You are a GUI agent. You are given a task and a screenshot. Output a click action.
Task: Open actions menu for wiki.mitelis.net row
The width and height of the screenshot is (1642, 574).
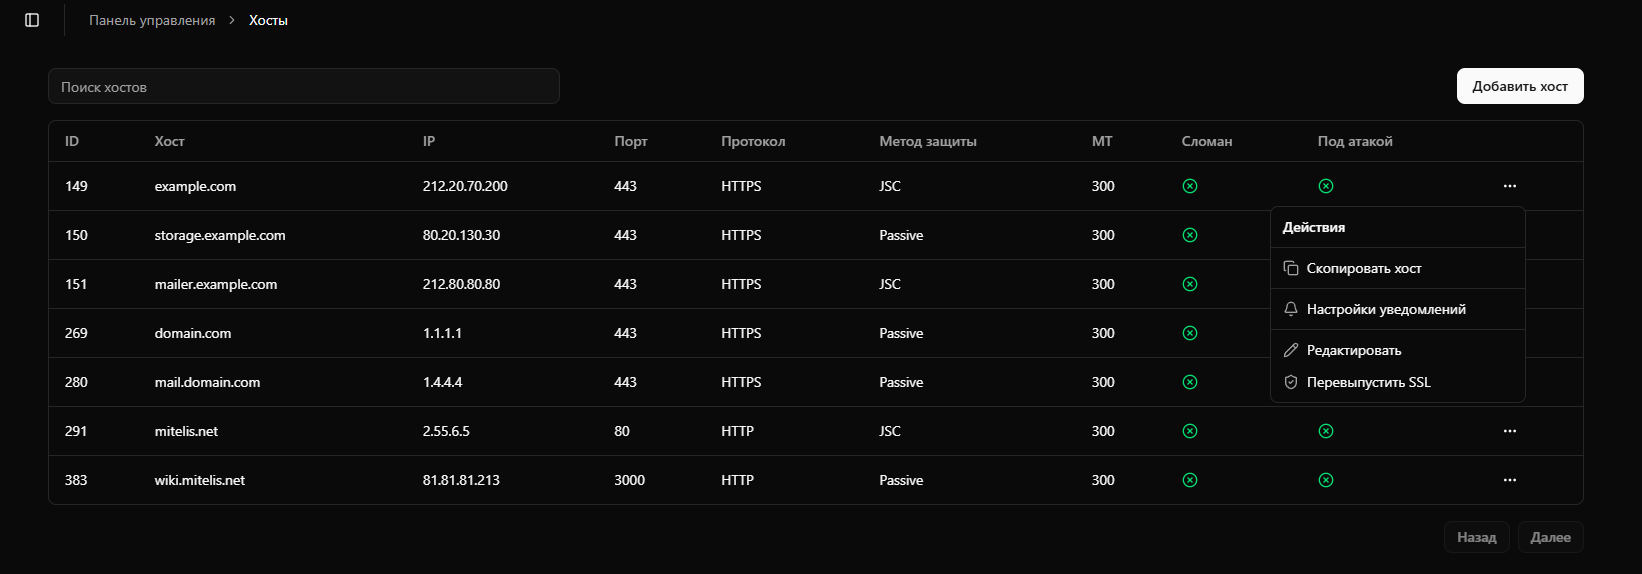coord(1509,480)
